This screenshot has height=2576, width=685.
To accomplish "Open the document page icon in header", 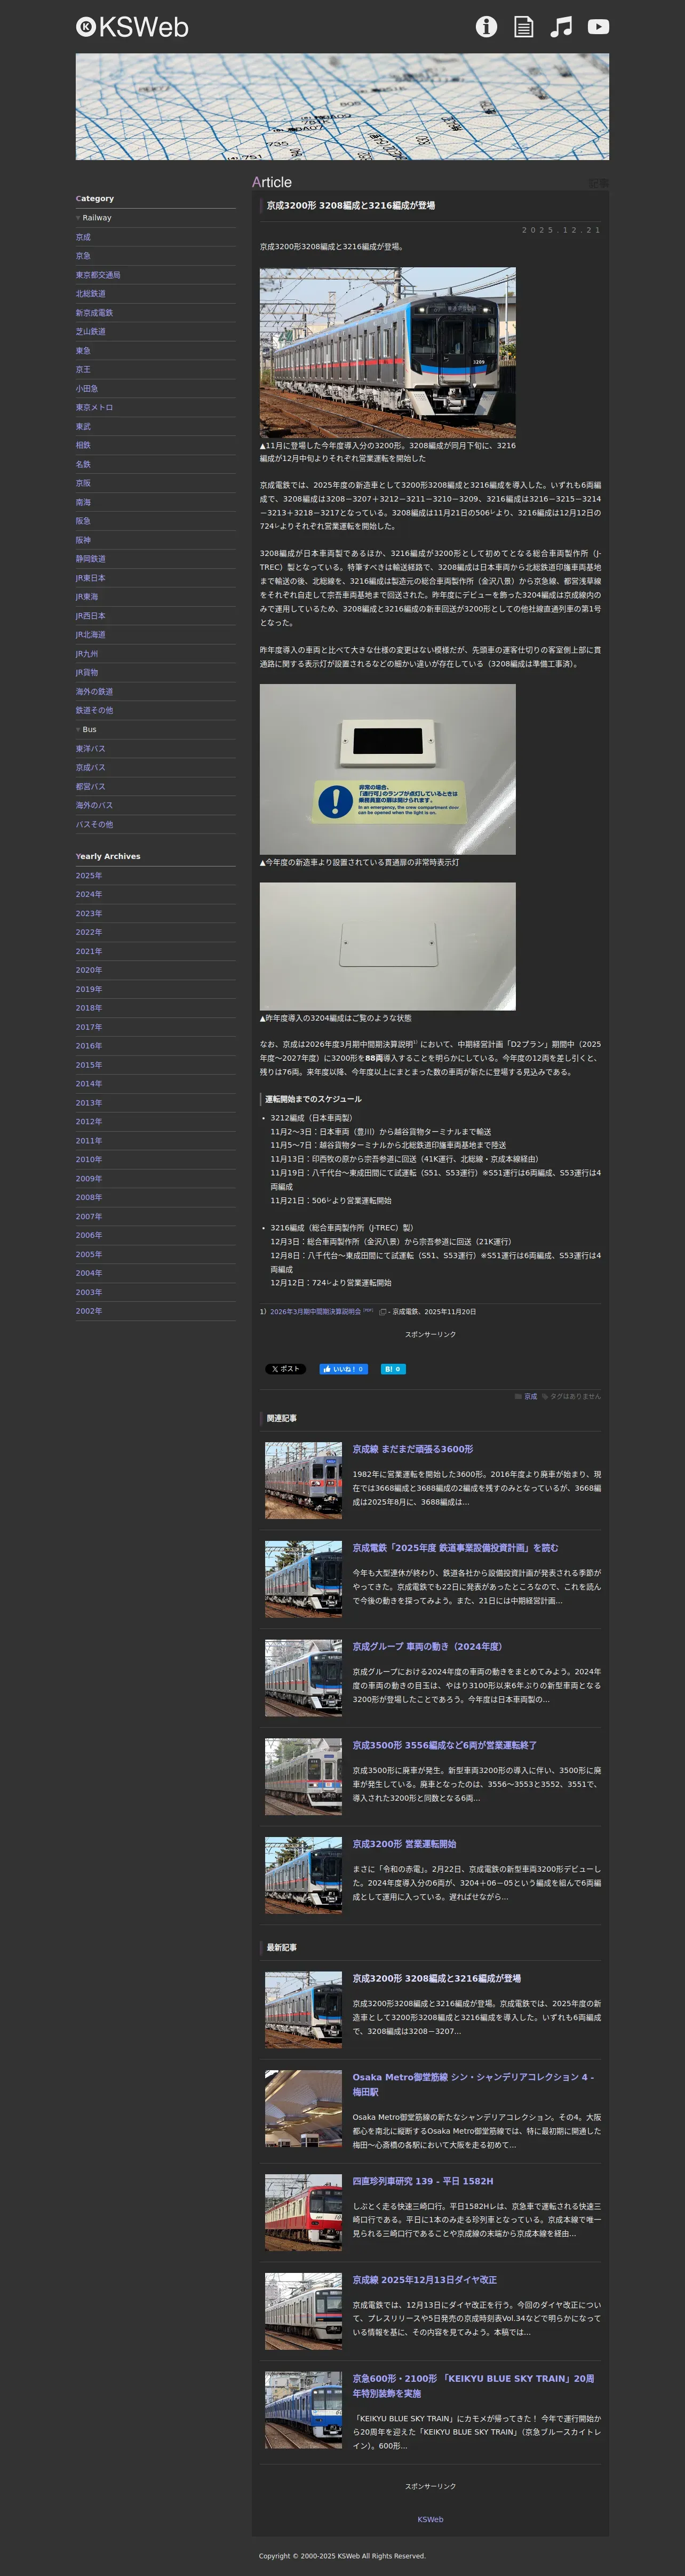I will (523, 27).
